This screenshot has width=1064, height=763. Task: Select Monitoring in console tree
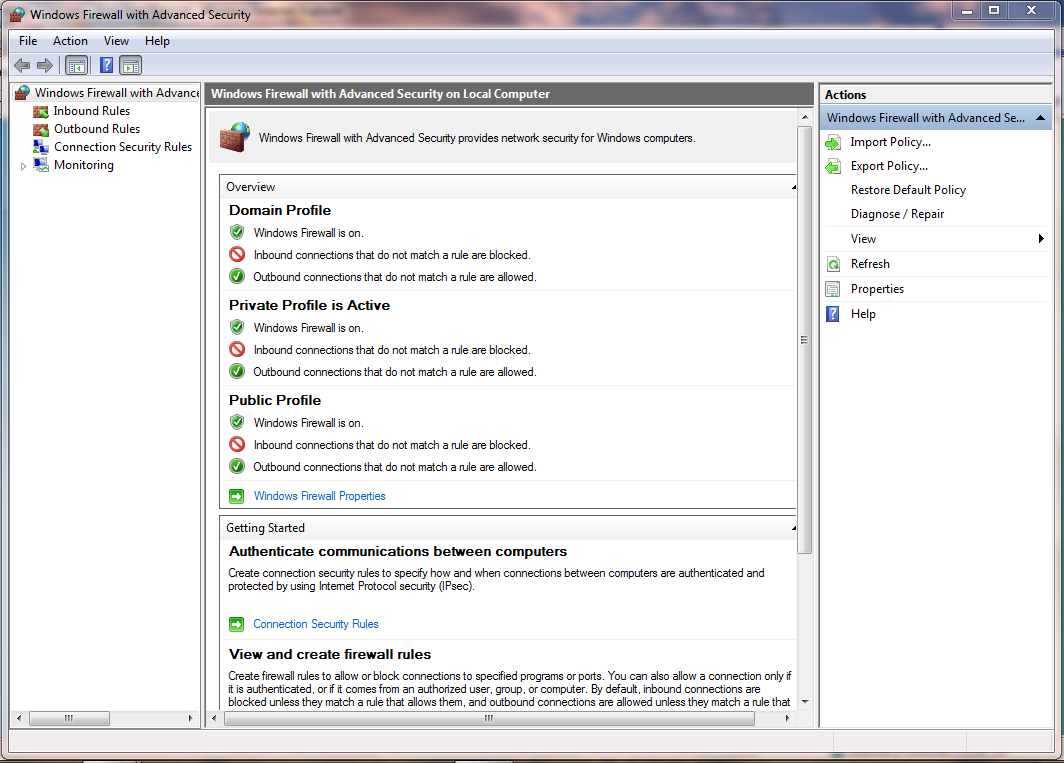pyautogui.click(x=83, y=165)
